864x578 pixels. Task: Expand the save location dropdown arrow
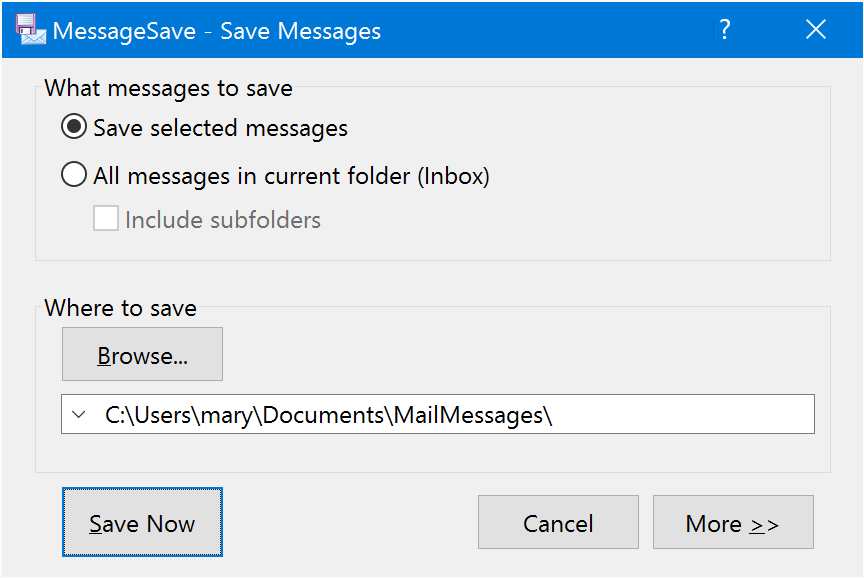click(80, 415)
